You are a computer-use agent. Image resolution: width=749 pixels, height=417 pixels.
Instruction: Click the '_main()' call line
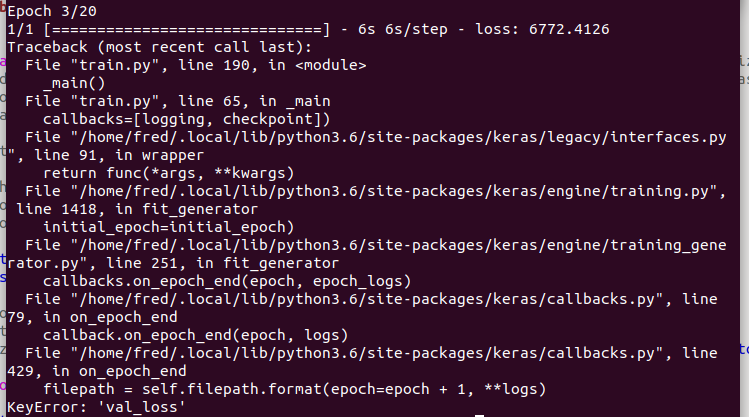74,84
